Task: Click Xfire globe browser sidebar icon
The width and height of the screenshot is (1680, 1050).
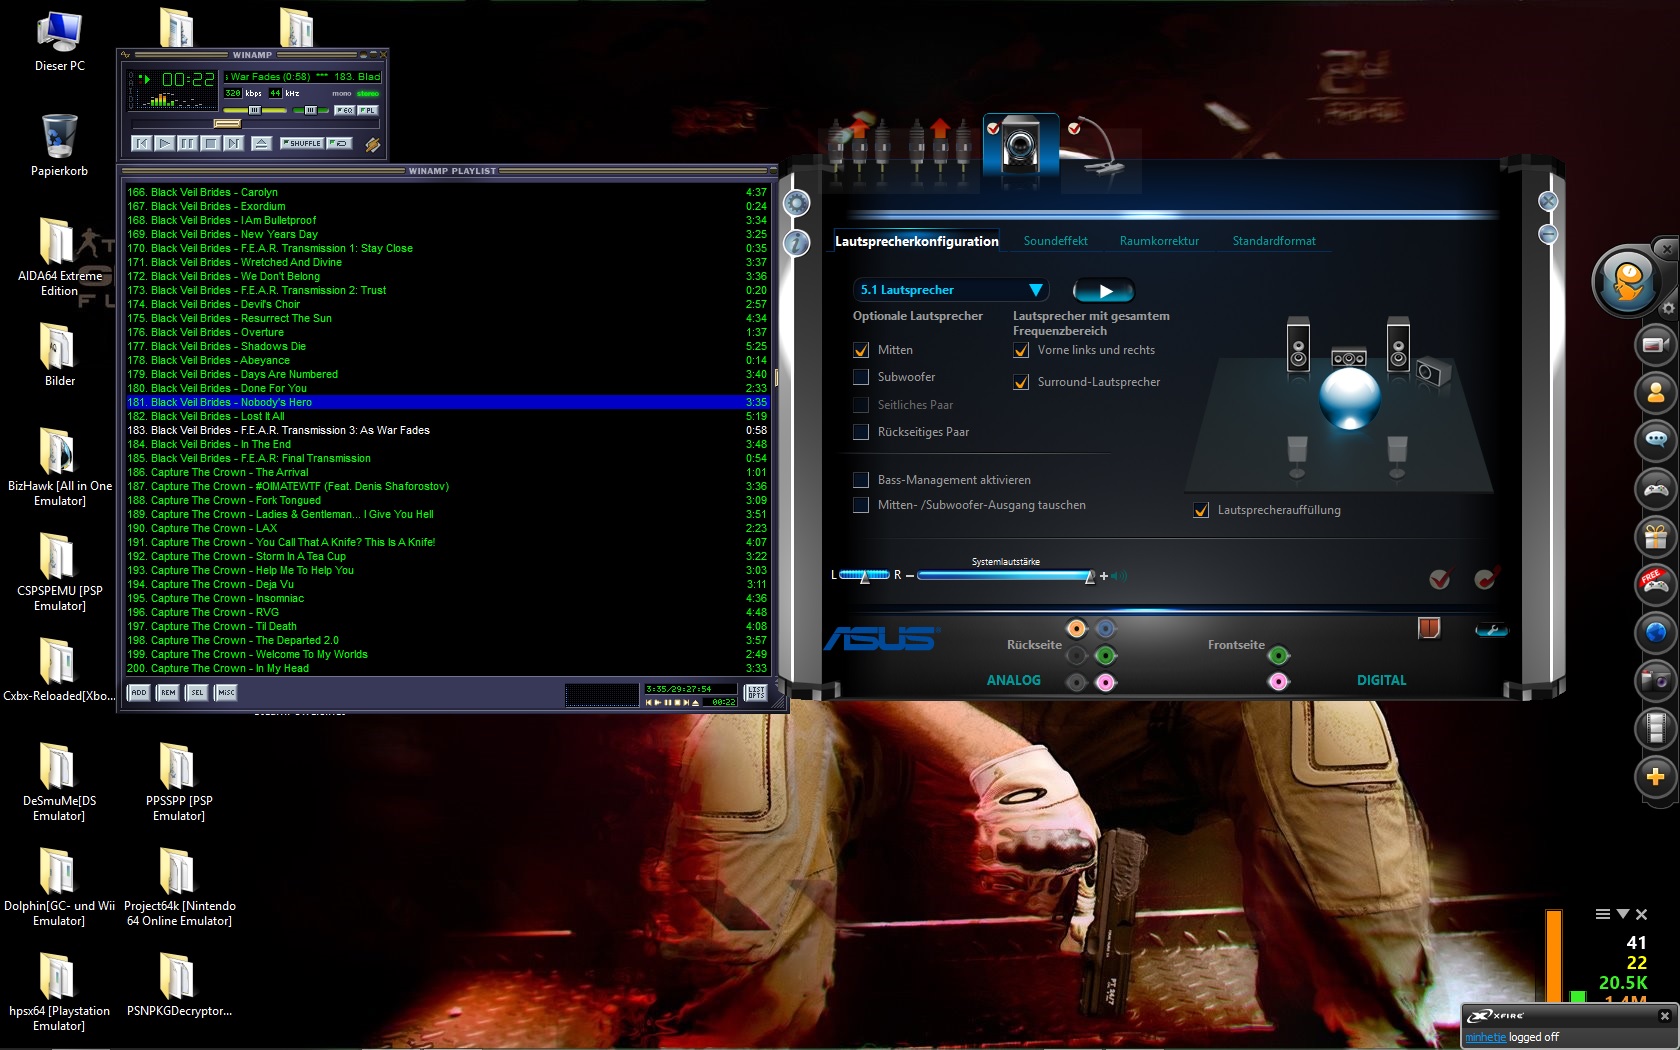Action: pyautogui.click(x=1656, y=633)
